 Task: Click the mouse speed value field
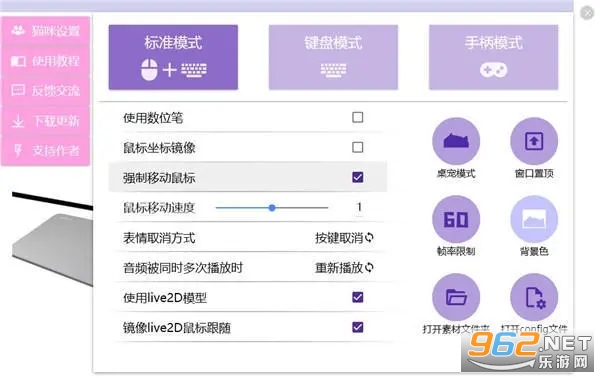click(x=359, y=207)
